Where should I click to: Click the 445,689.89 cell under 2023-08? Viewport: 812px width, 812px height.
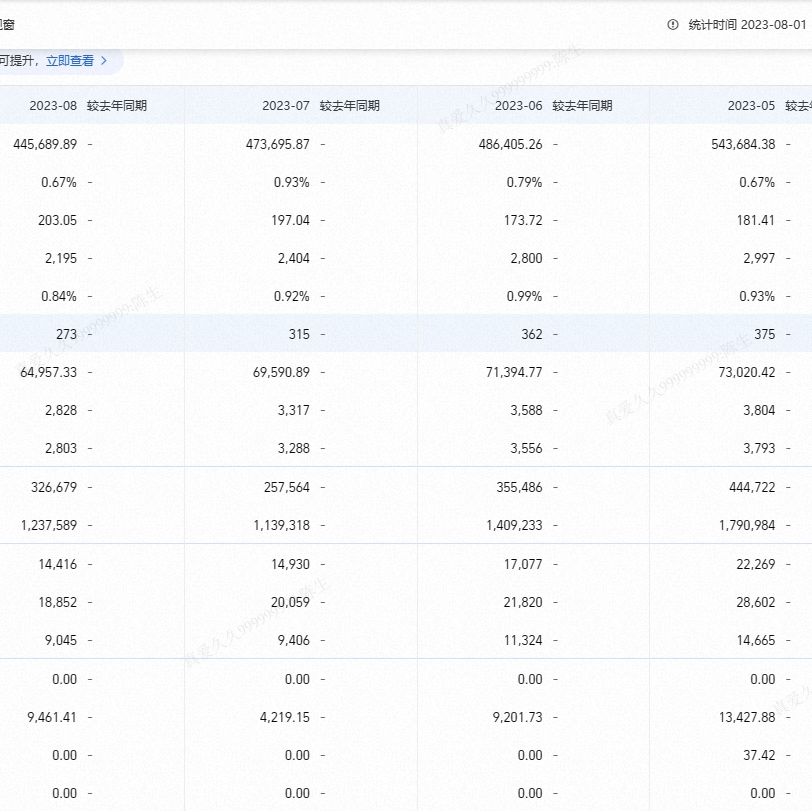pyautogui.click(x=45, y=144)
